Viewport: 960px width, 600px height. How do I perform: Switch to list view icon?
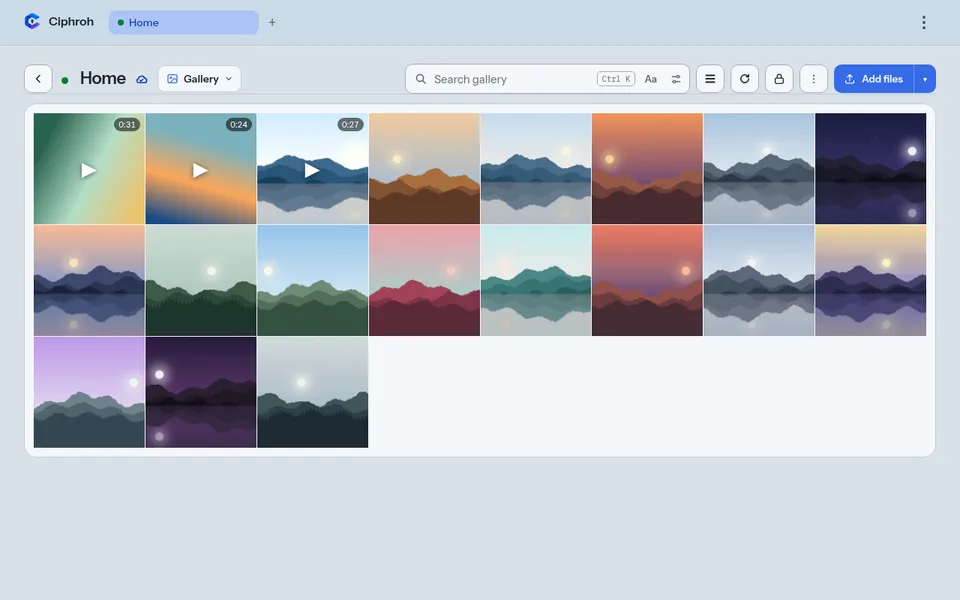click(x=710, y=79)
